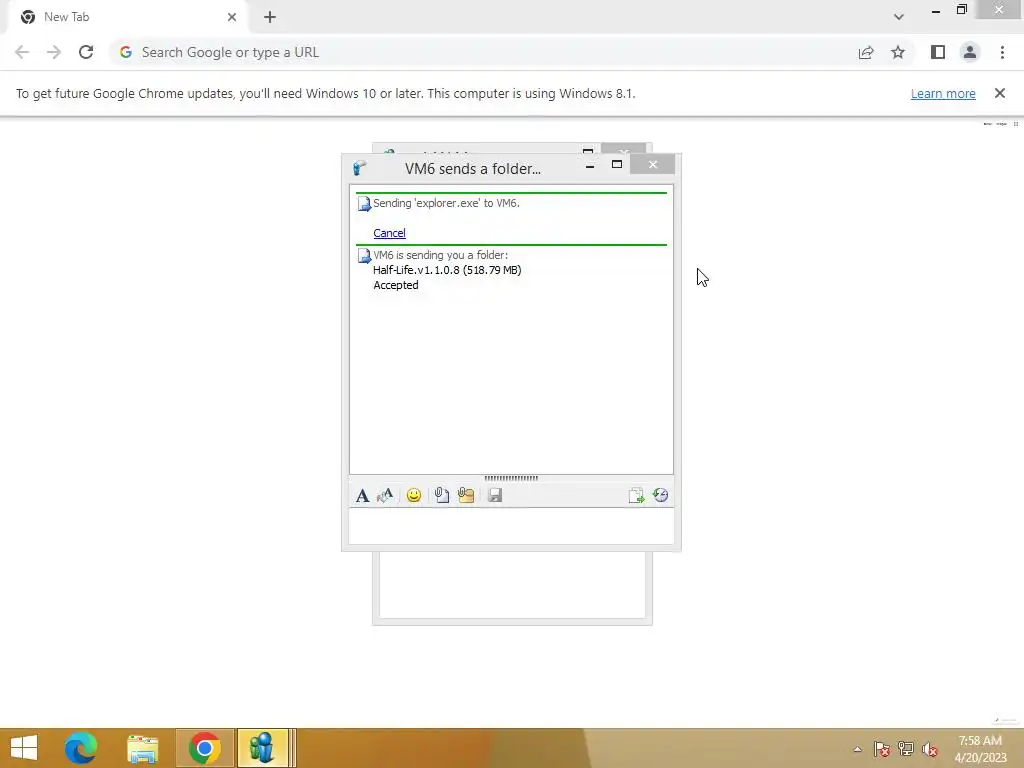
Task: Go forward in Chrome
Action: pyautogui.click(x=54, y=52)
